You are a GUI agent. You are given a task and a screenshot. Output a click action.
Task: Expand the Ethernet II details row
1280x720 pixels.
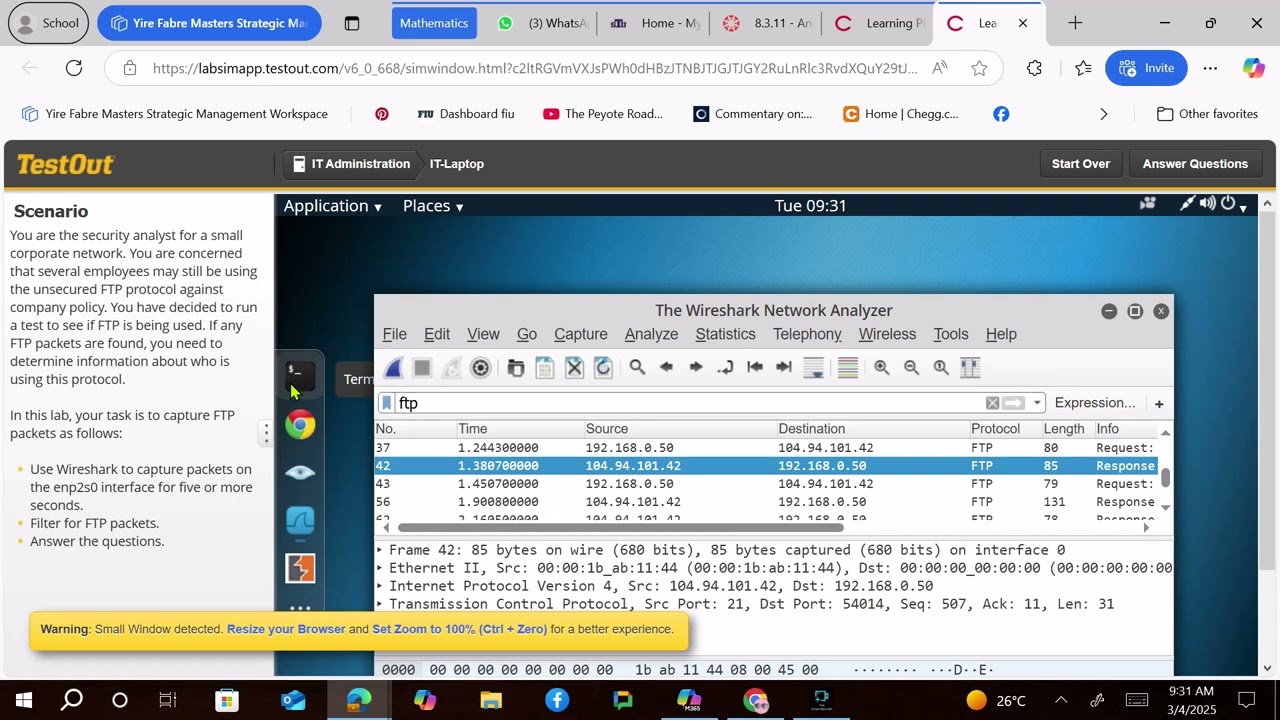click(x=380, y=568)
